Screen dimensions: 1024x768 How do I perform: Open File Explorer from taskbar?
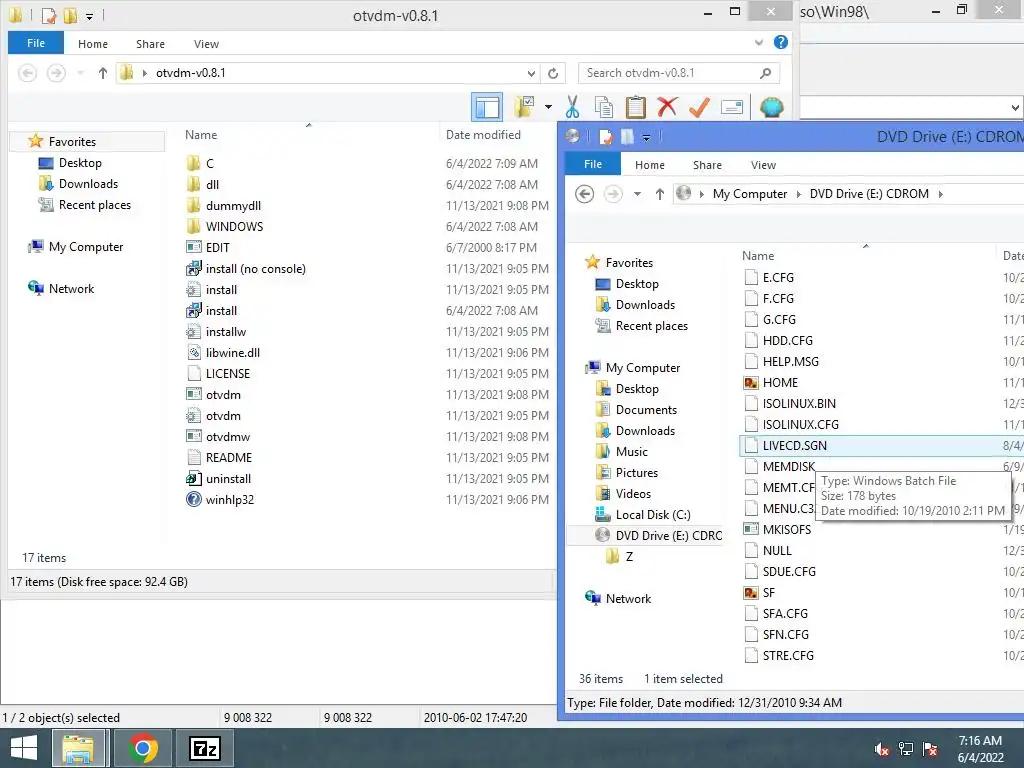pyautogui.click(x=78, y=748)
